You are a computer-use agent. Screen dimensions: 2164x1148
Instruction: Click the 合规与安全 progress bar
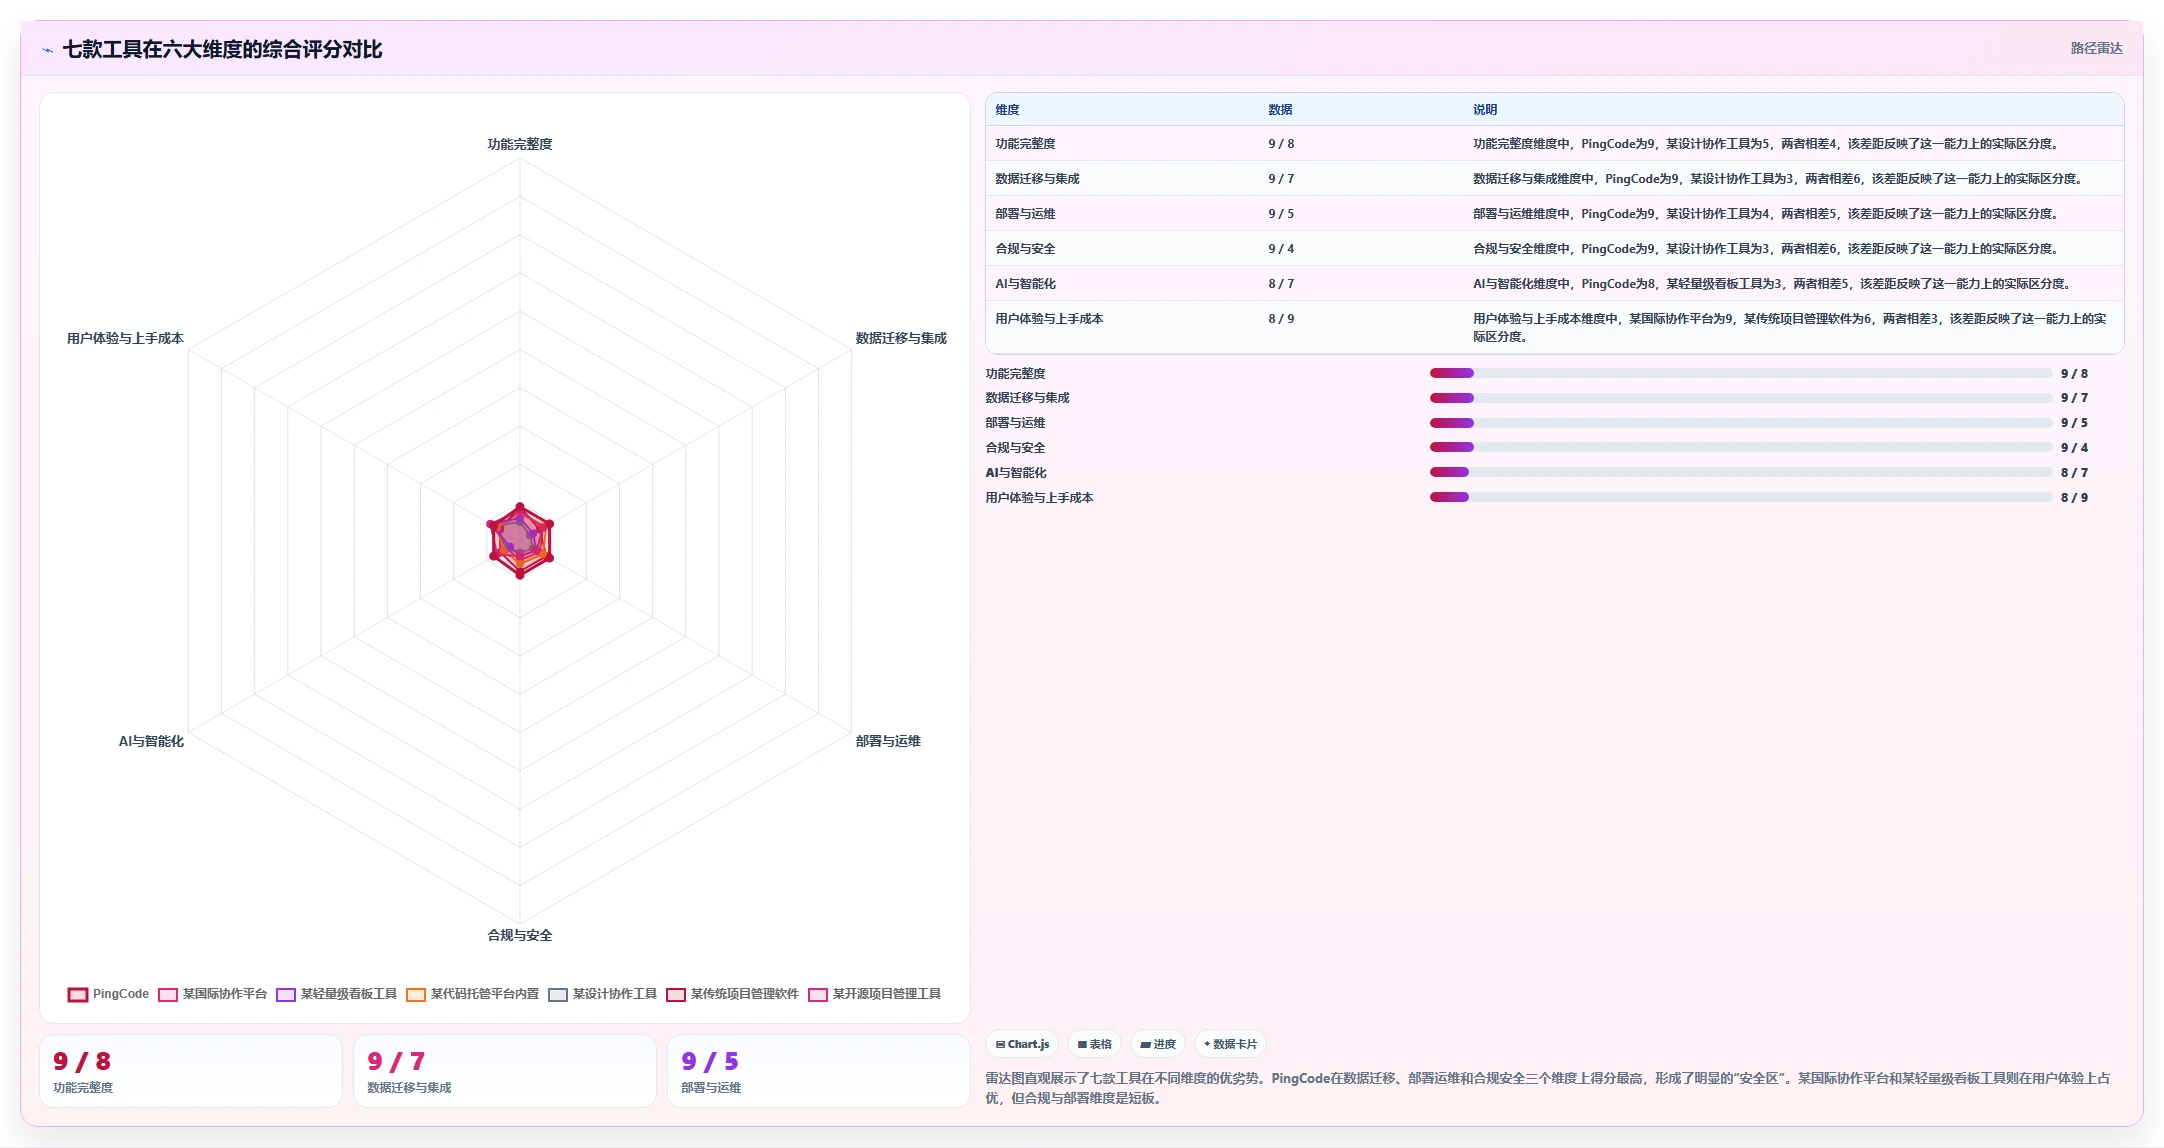click(1741, 447)
